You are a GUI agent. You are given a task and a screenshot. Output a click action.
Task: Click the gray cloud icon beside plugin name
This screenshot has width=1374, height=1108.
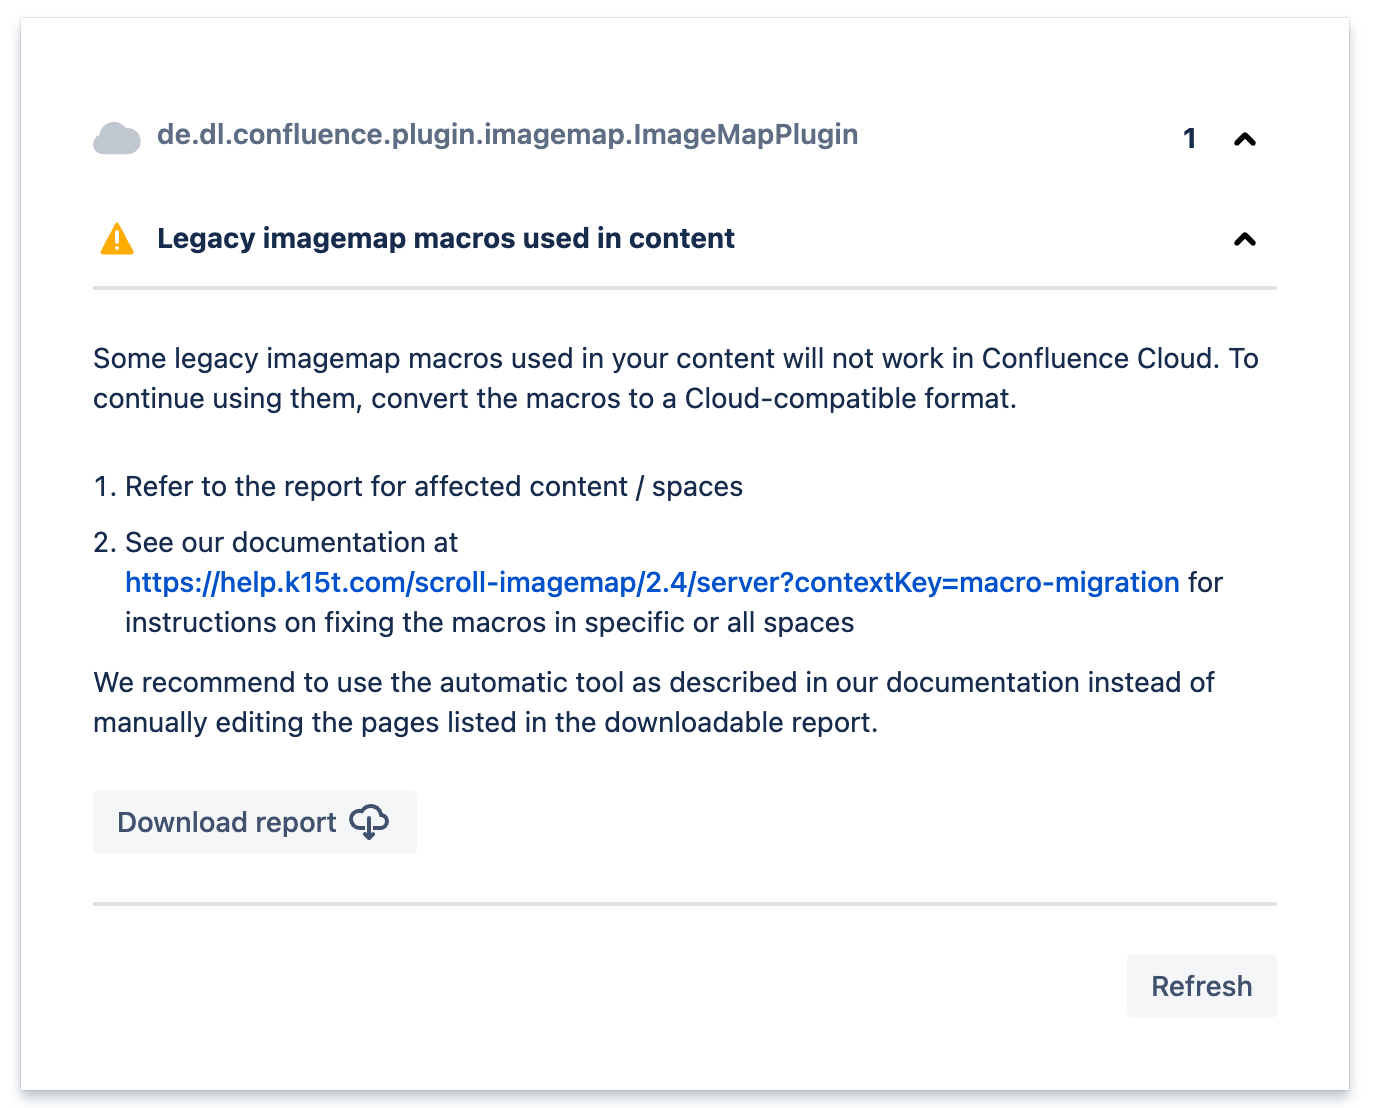click(116, 138)
